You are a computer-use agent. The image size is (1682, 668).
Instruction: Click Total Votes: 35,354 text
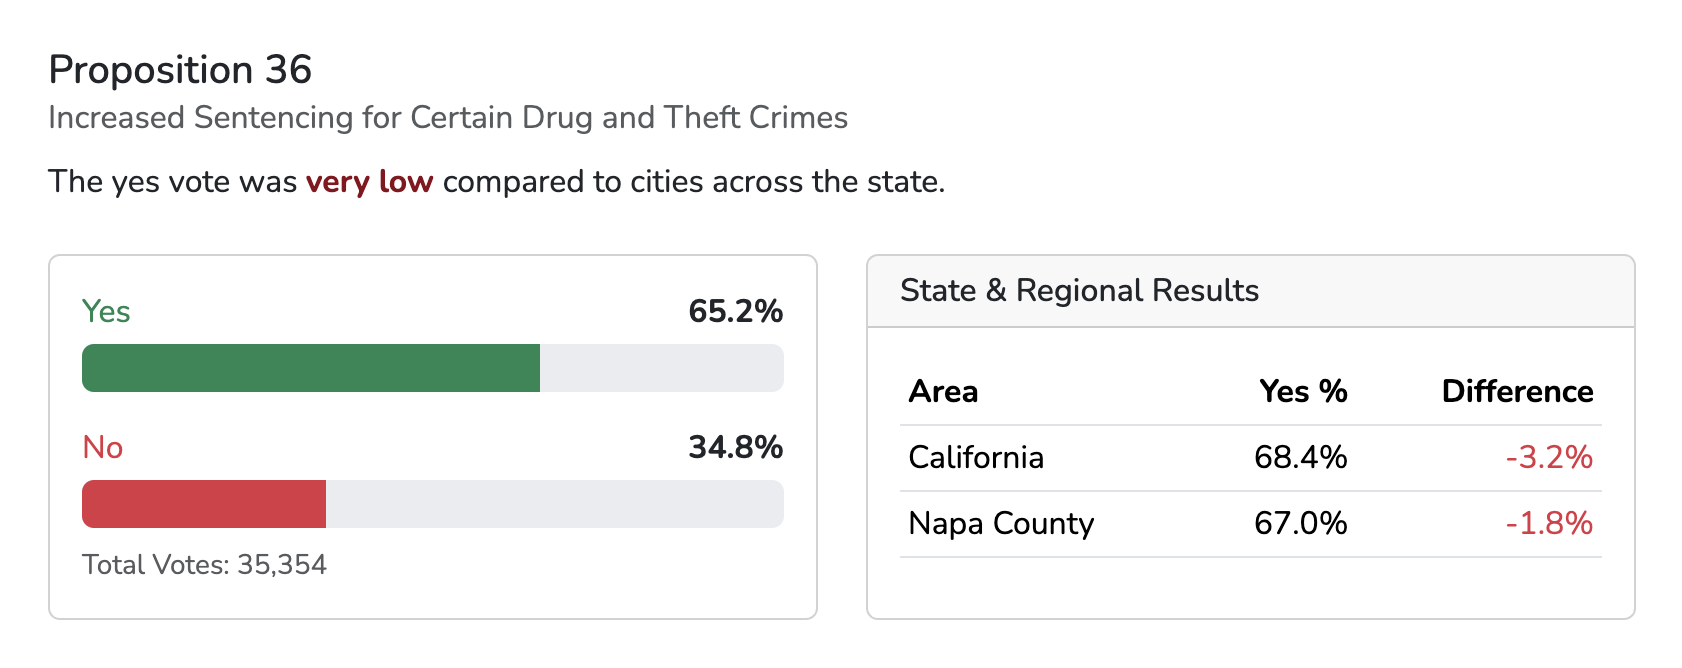pyautogui.click(x=204, y=565)
